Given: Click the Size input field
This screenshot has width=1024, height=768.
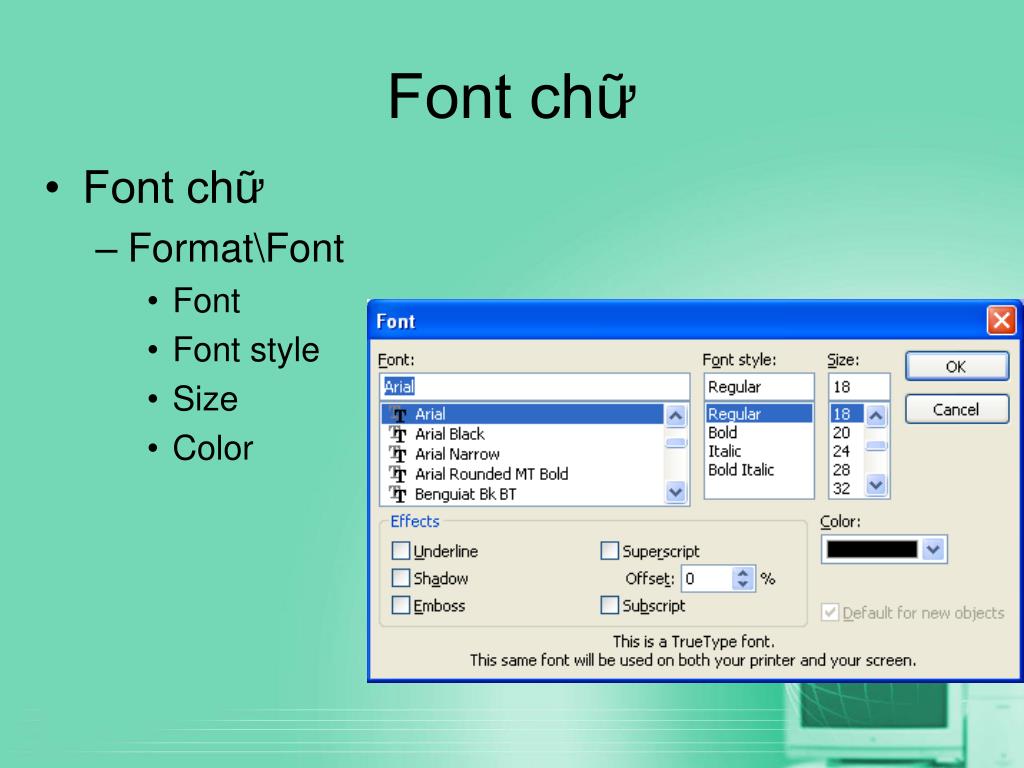Looking at the screenshot, I should pyautogui.click(x=859, y=387).
